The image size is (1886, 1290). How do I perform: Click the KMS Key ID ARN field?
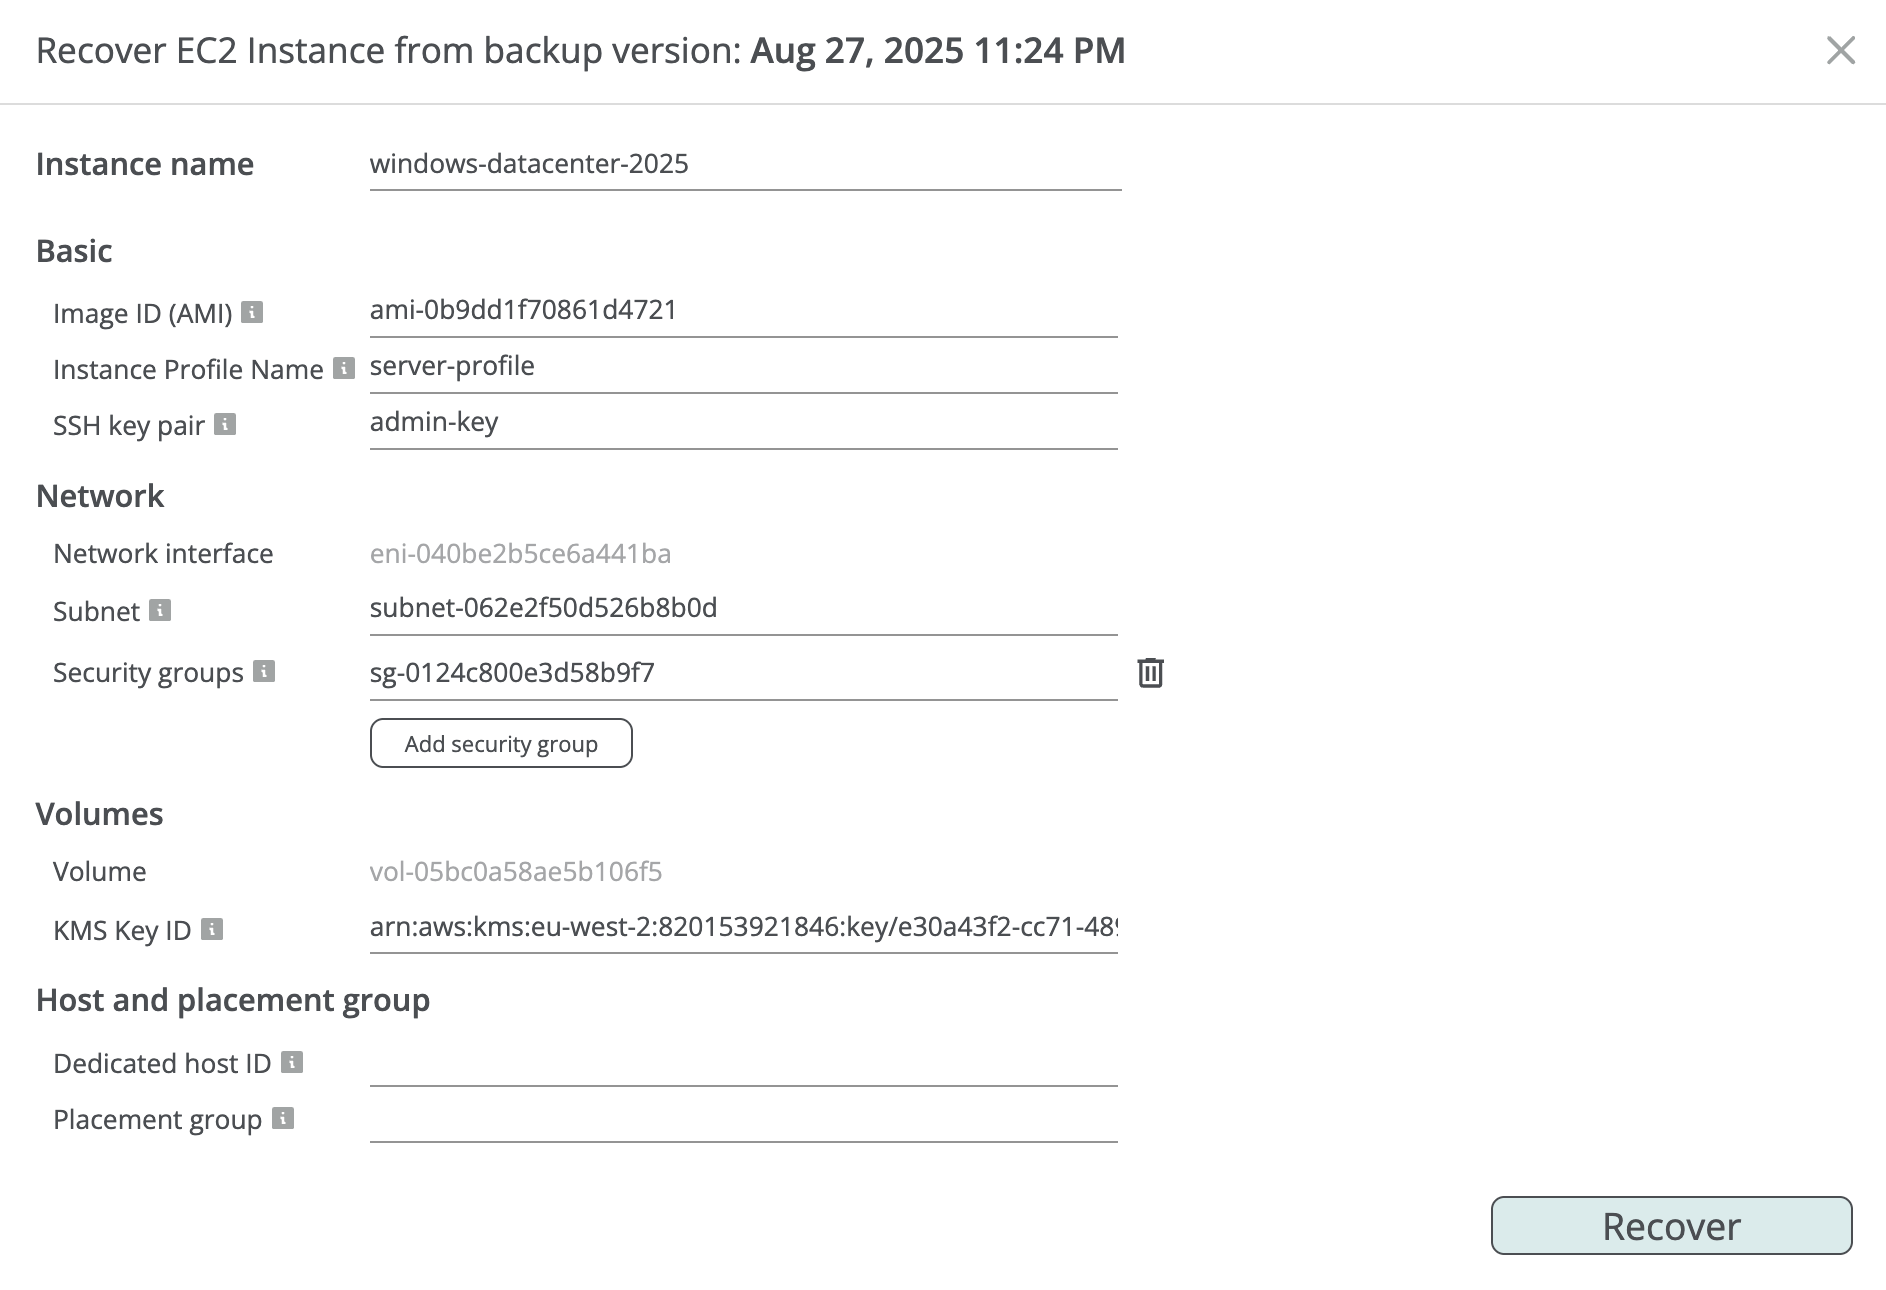742,928
